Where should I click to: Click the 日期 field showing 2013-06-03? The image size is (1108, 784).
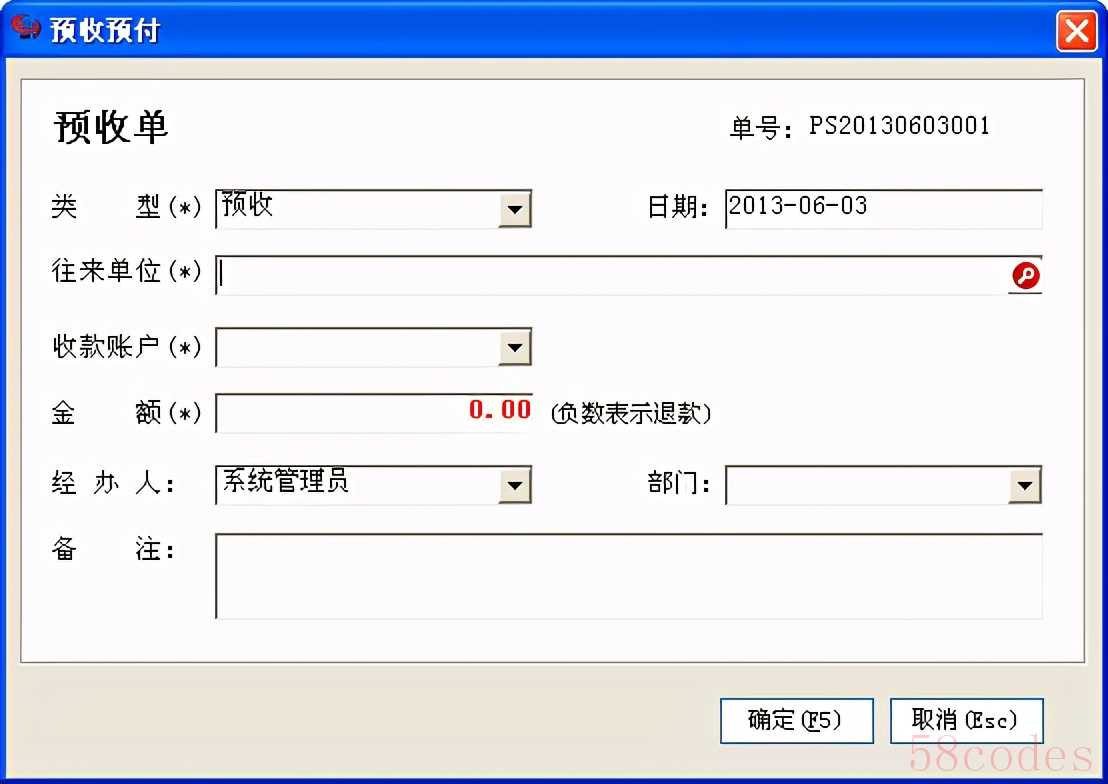coord(883,209)
